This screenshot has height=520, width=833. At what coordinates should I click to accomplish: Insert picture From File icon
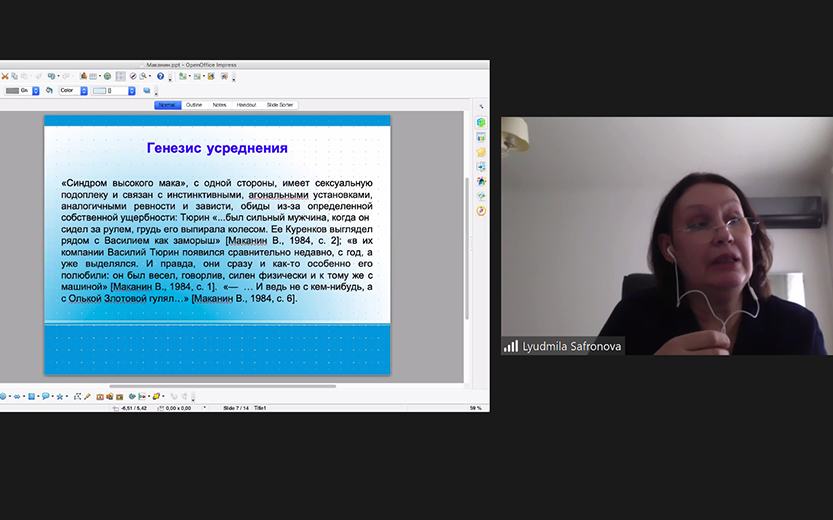[x=109, y=396]
